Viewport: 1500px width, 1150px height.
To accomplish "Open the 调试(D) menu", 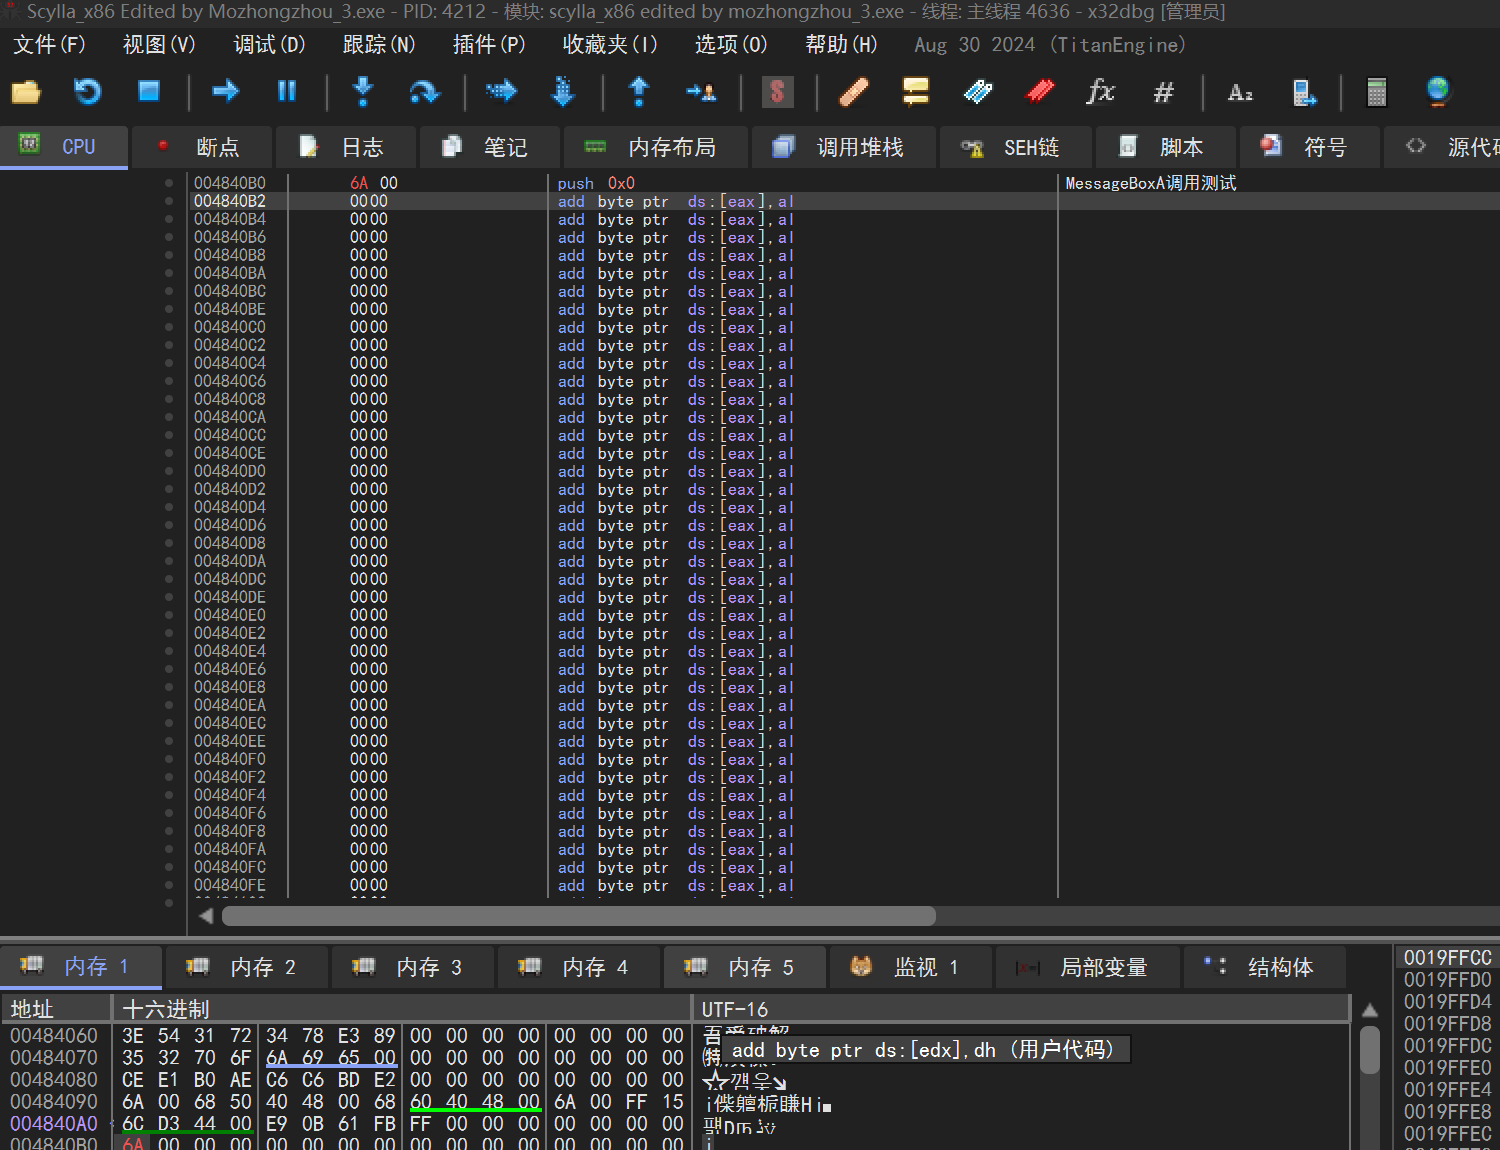I will tap(269, 45).
